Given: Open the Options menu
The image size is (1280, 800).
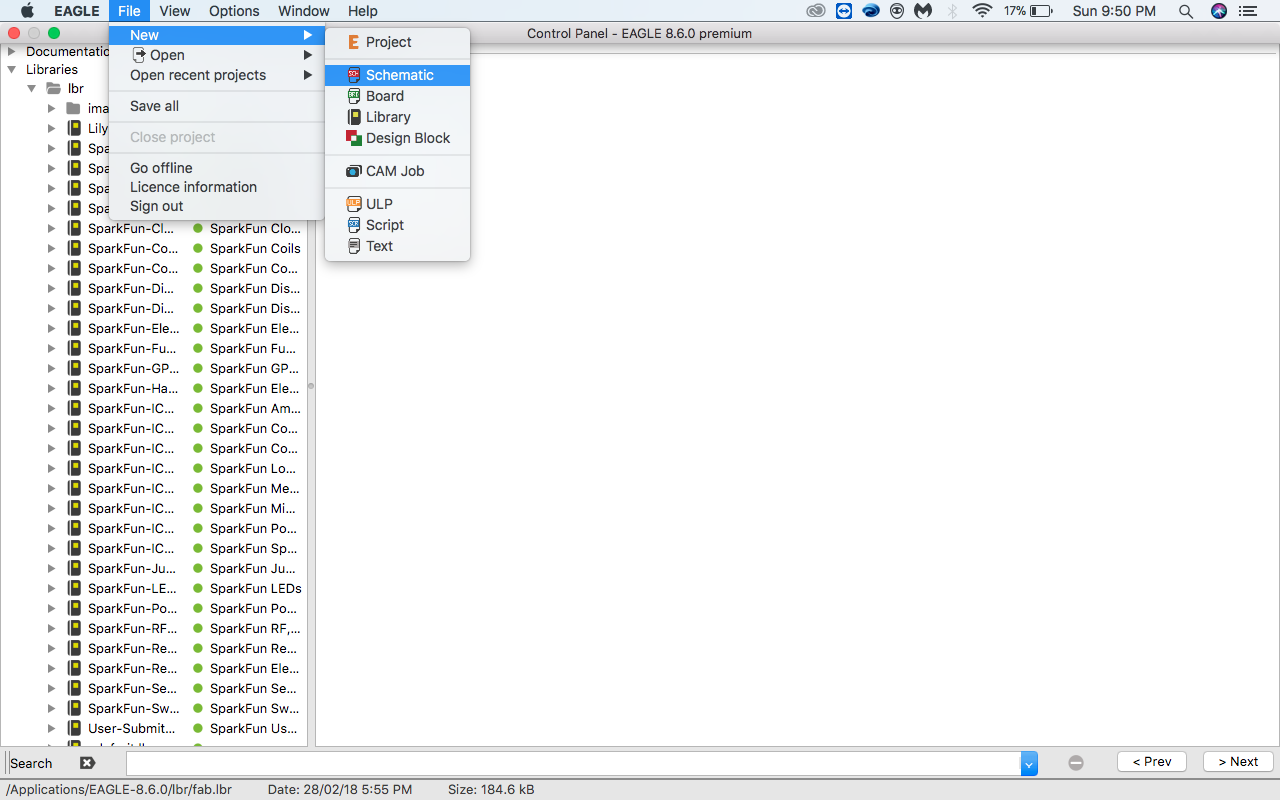Looking at the screenshot, I should coord(234,11).
